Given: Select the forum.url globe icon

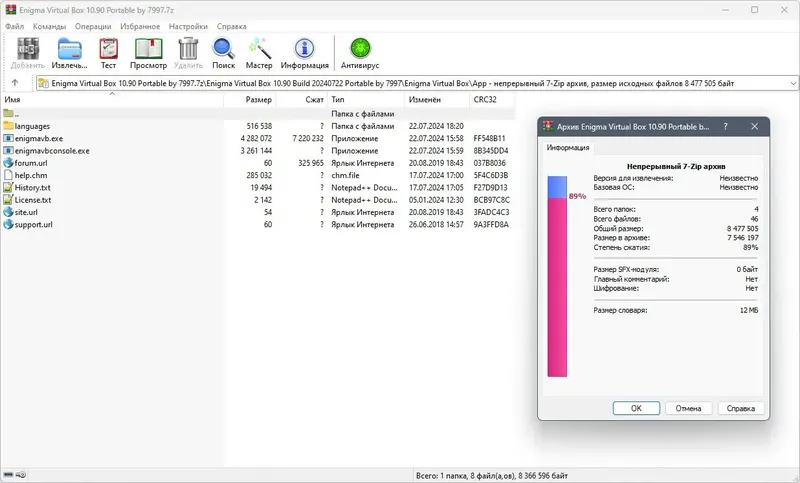Looking at the screenshot, I should (8, 163).
